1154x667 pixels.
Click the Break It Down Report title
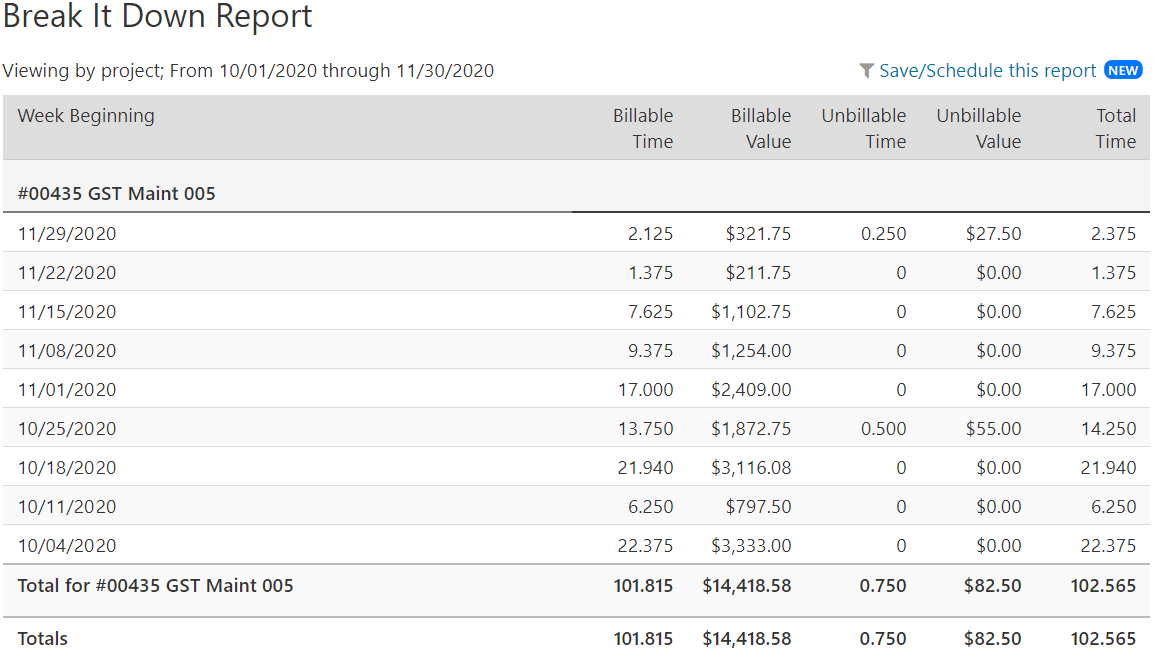[x=159, y=17]
